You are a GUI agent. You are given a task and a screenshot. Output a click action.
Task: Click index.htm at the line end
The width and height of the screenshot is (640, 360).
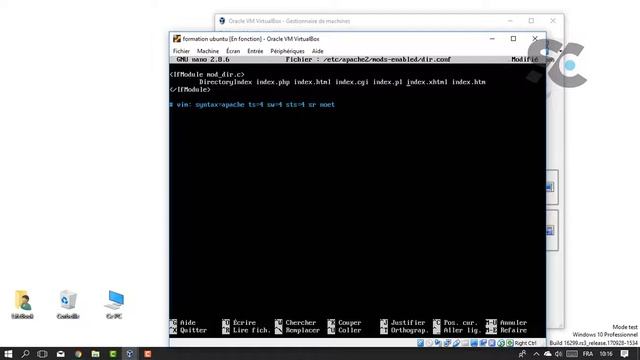(x=469, y=82)
